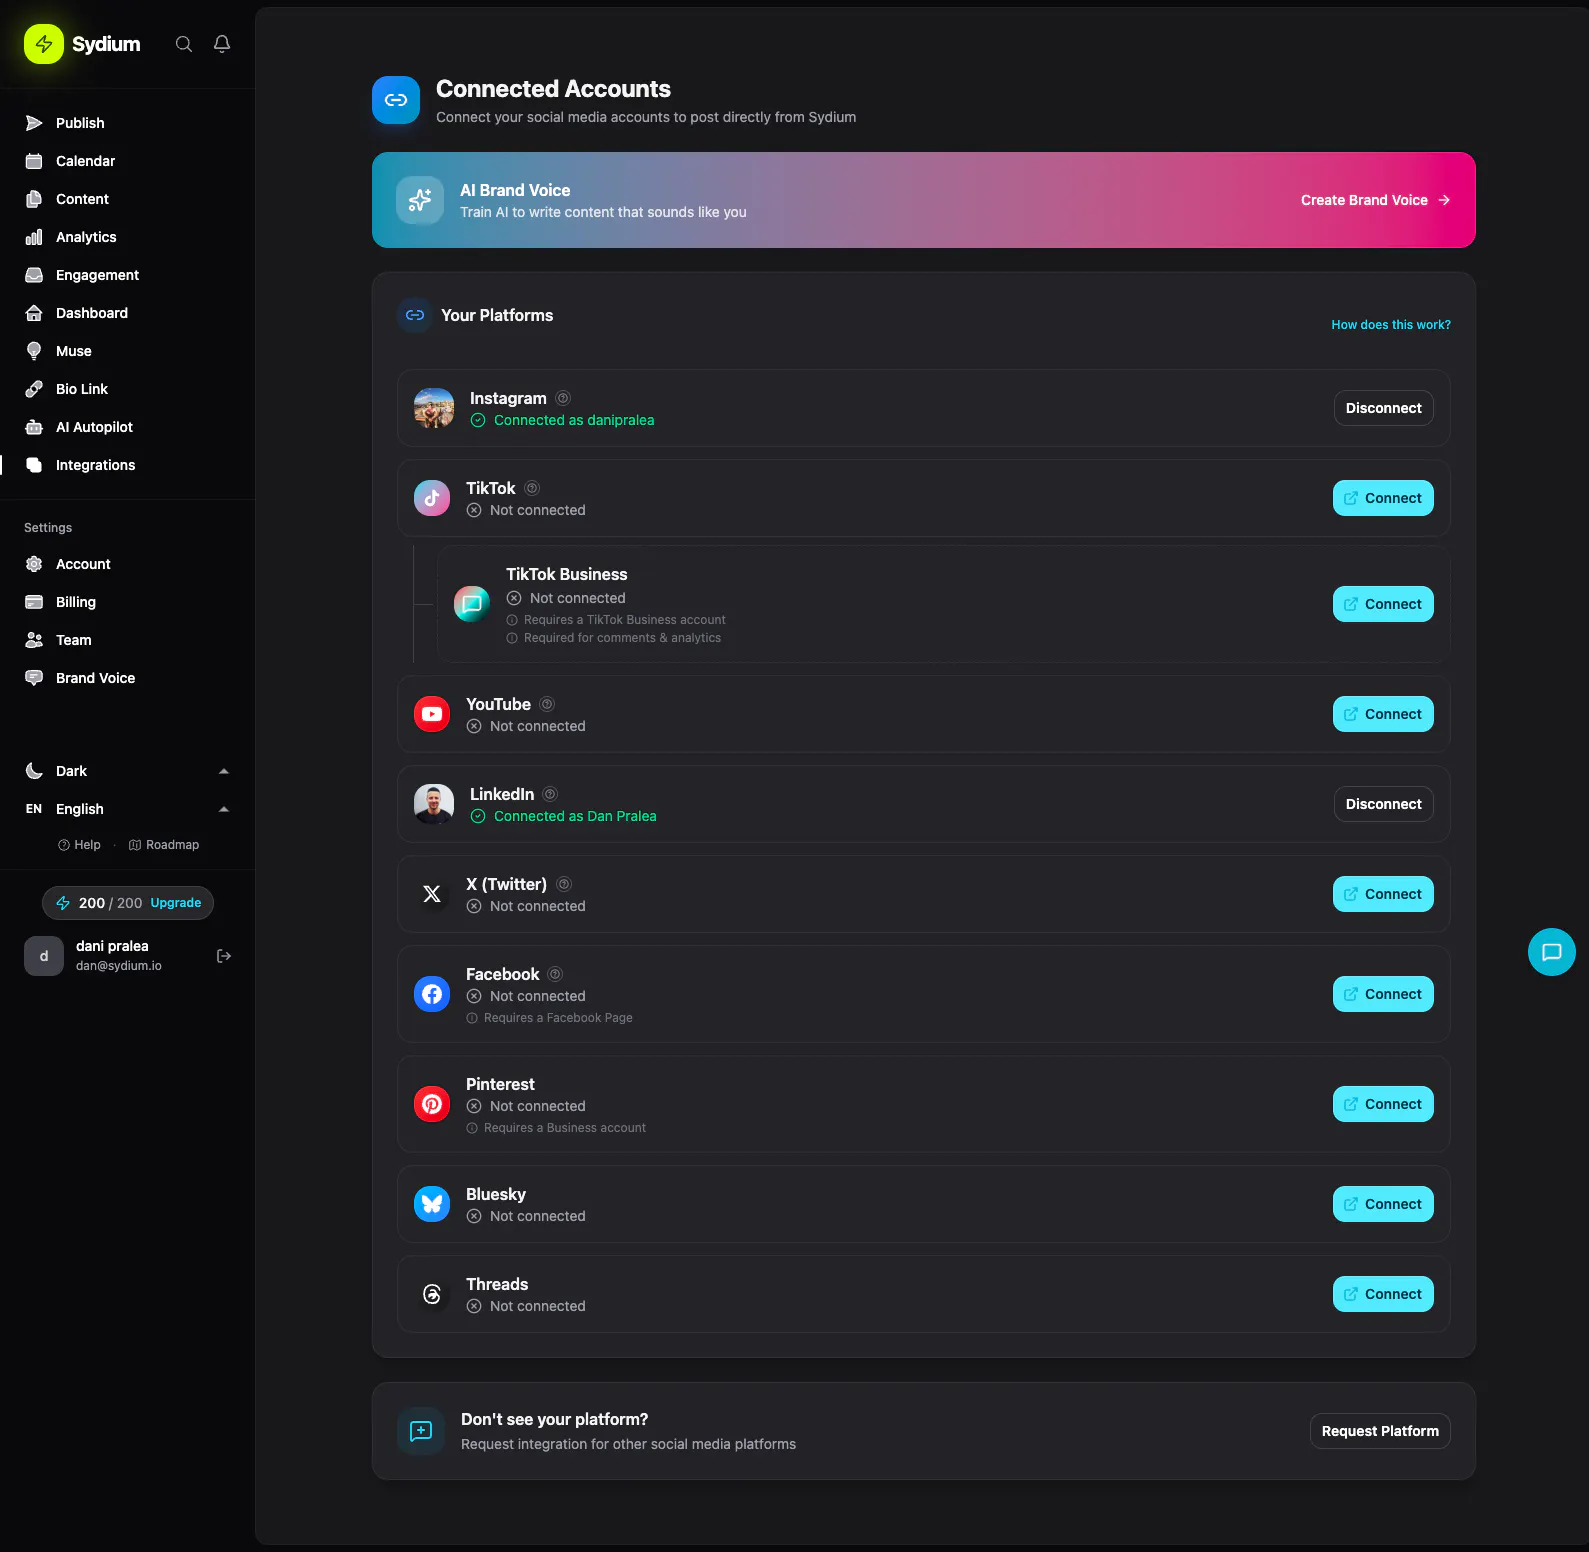Connect the TikTok Business account
The height and width of the screenshot is (1552, 1589).
(x=1383, y=604)
